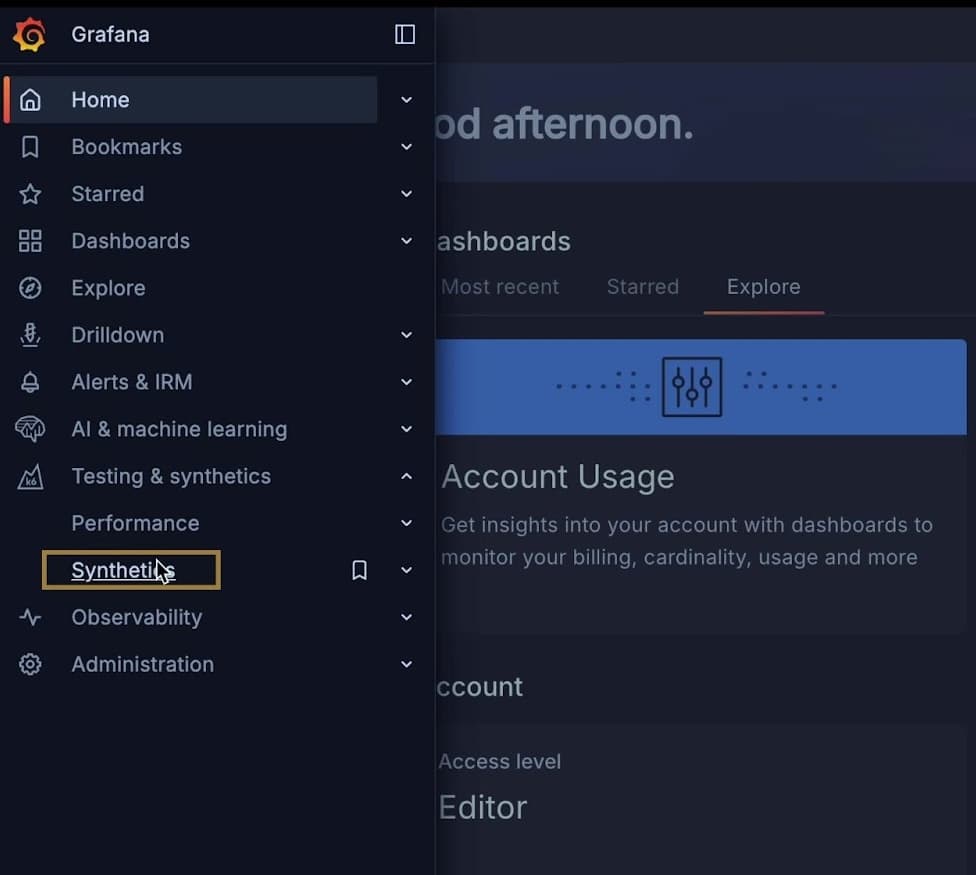Expand the Alerts & IRM chevron

[406, 382]
